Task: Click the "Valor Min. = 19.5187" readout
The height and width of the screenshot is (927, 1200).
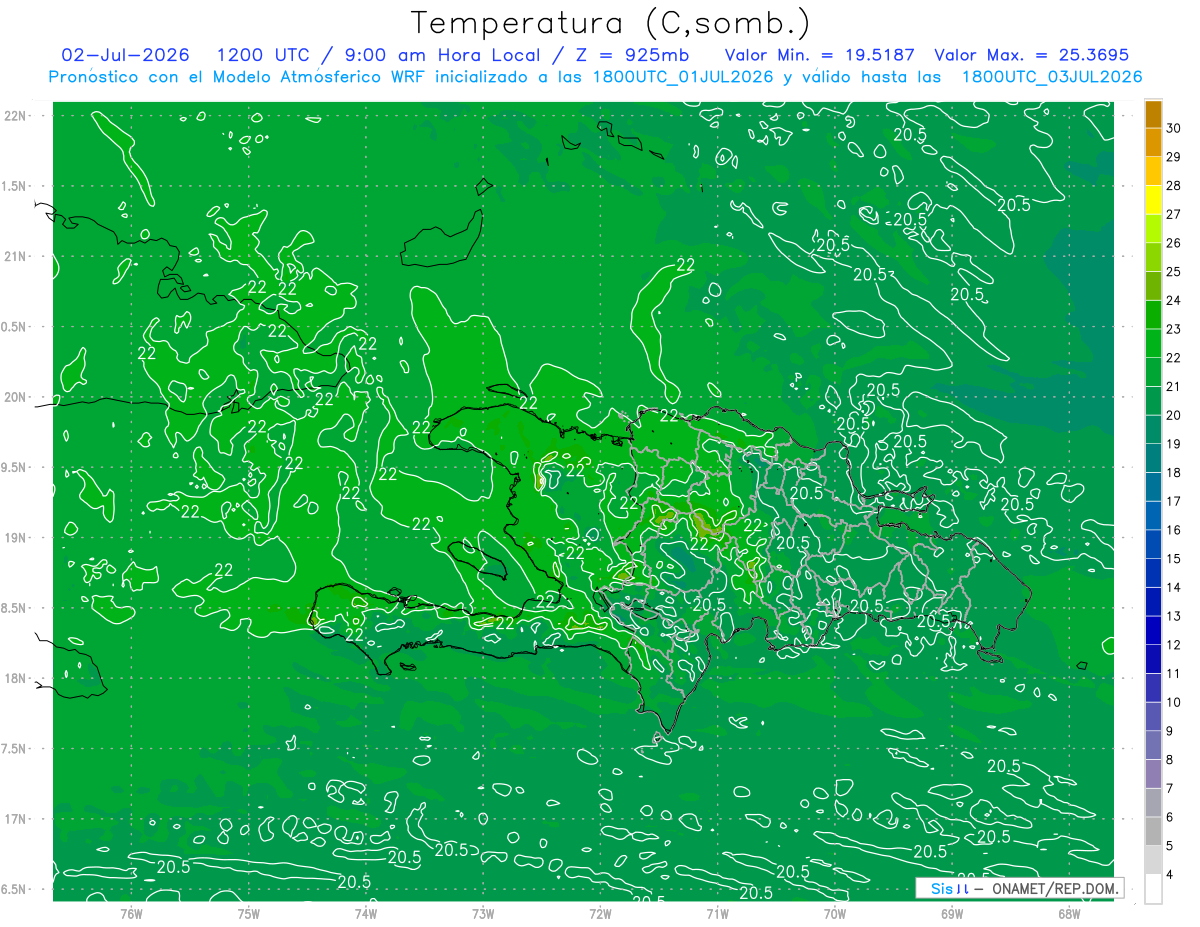Action: [x=818, y=55]
